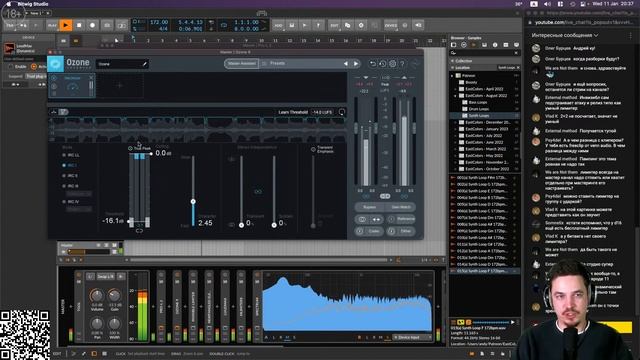Screen dimensions: 640x360
Task: Click the 4/4 time signature field
Action: (162, 29)
